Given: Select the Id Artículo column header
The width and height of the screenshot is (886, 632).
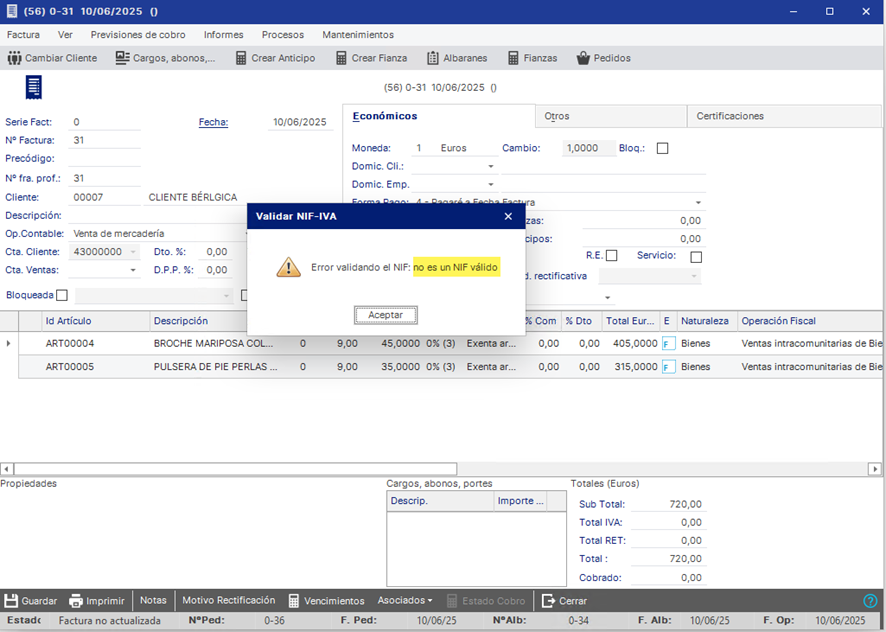Looking at the screenshot, I should [x=94, y=321].
